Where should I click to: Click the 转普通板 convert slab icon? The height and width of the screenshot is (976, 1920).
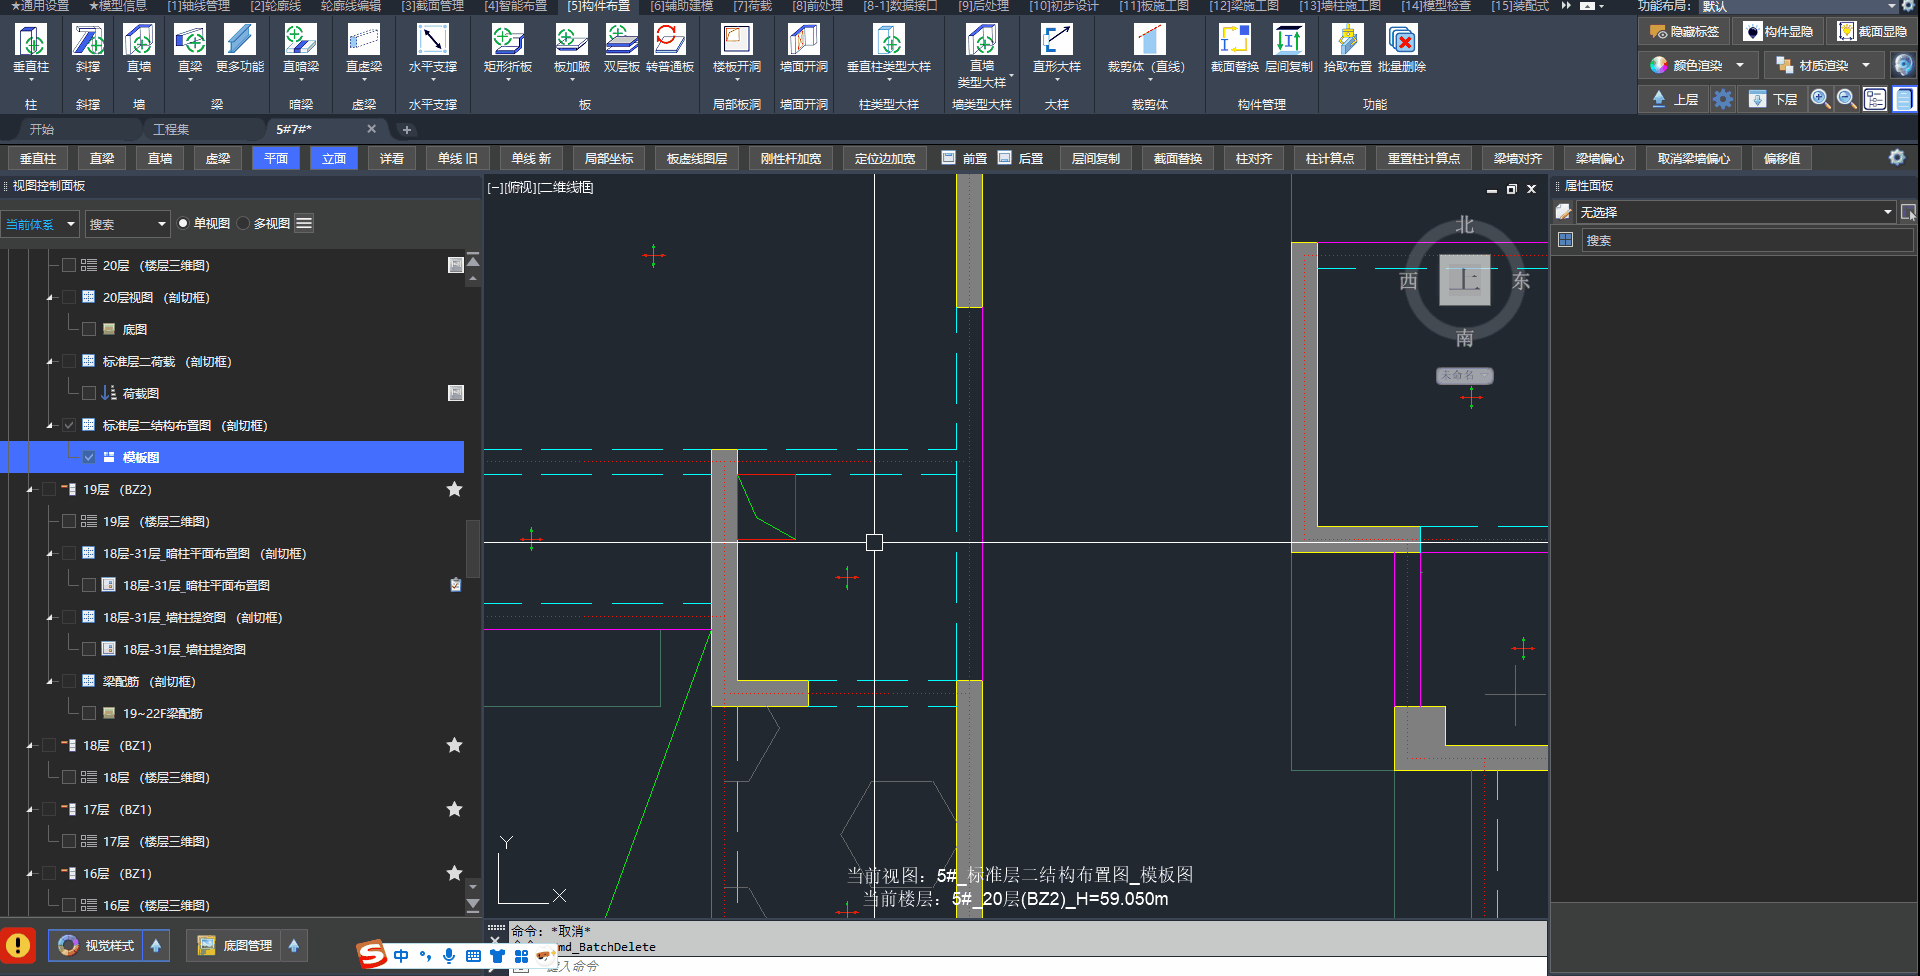click(669, 41)
